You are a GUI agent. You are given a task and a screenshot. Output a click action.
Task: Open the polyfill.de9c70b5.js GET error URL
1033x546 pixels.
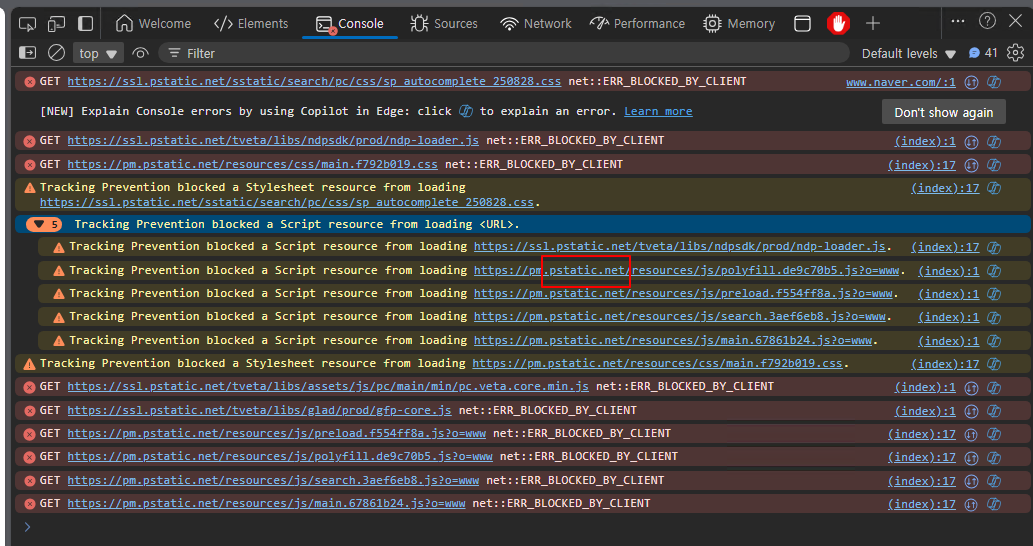pos(280,456)
